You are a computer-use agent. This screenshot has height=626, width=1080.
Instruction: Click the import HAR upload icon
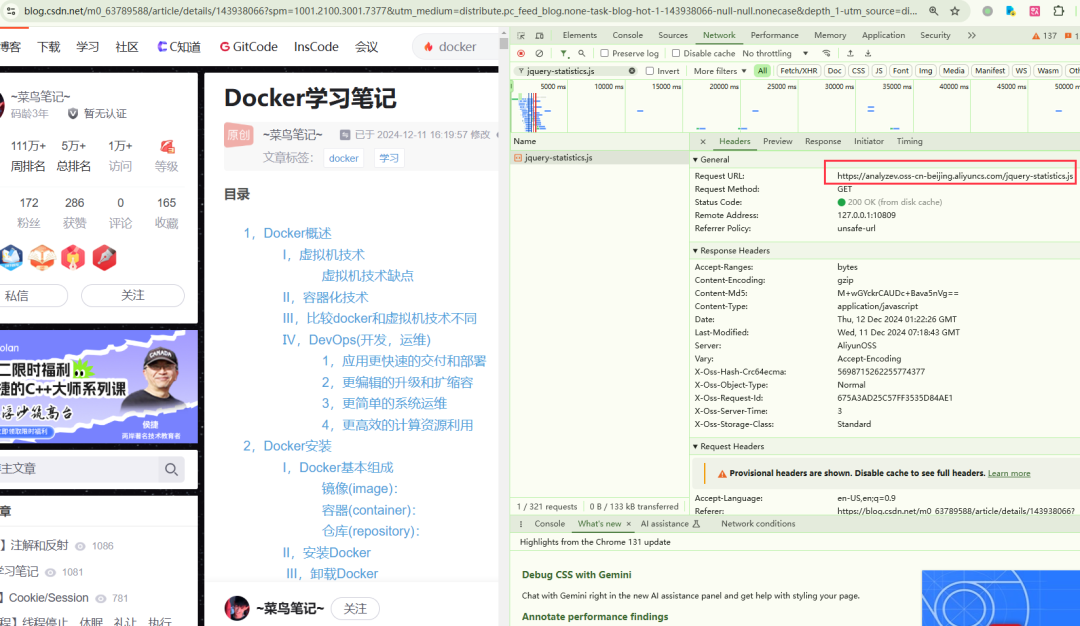pos(850,53)
